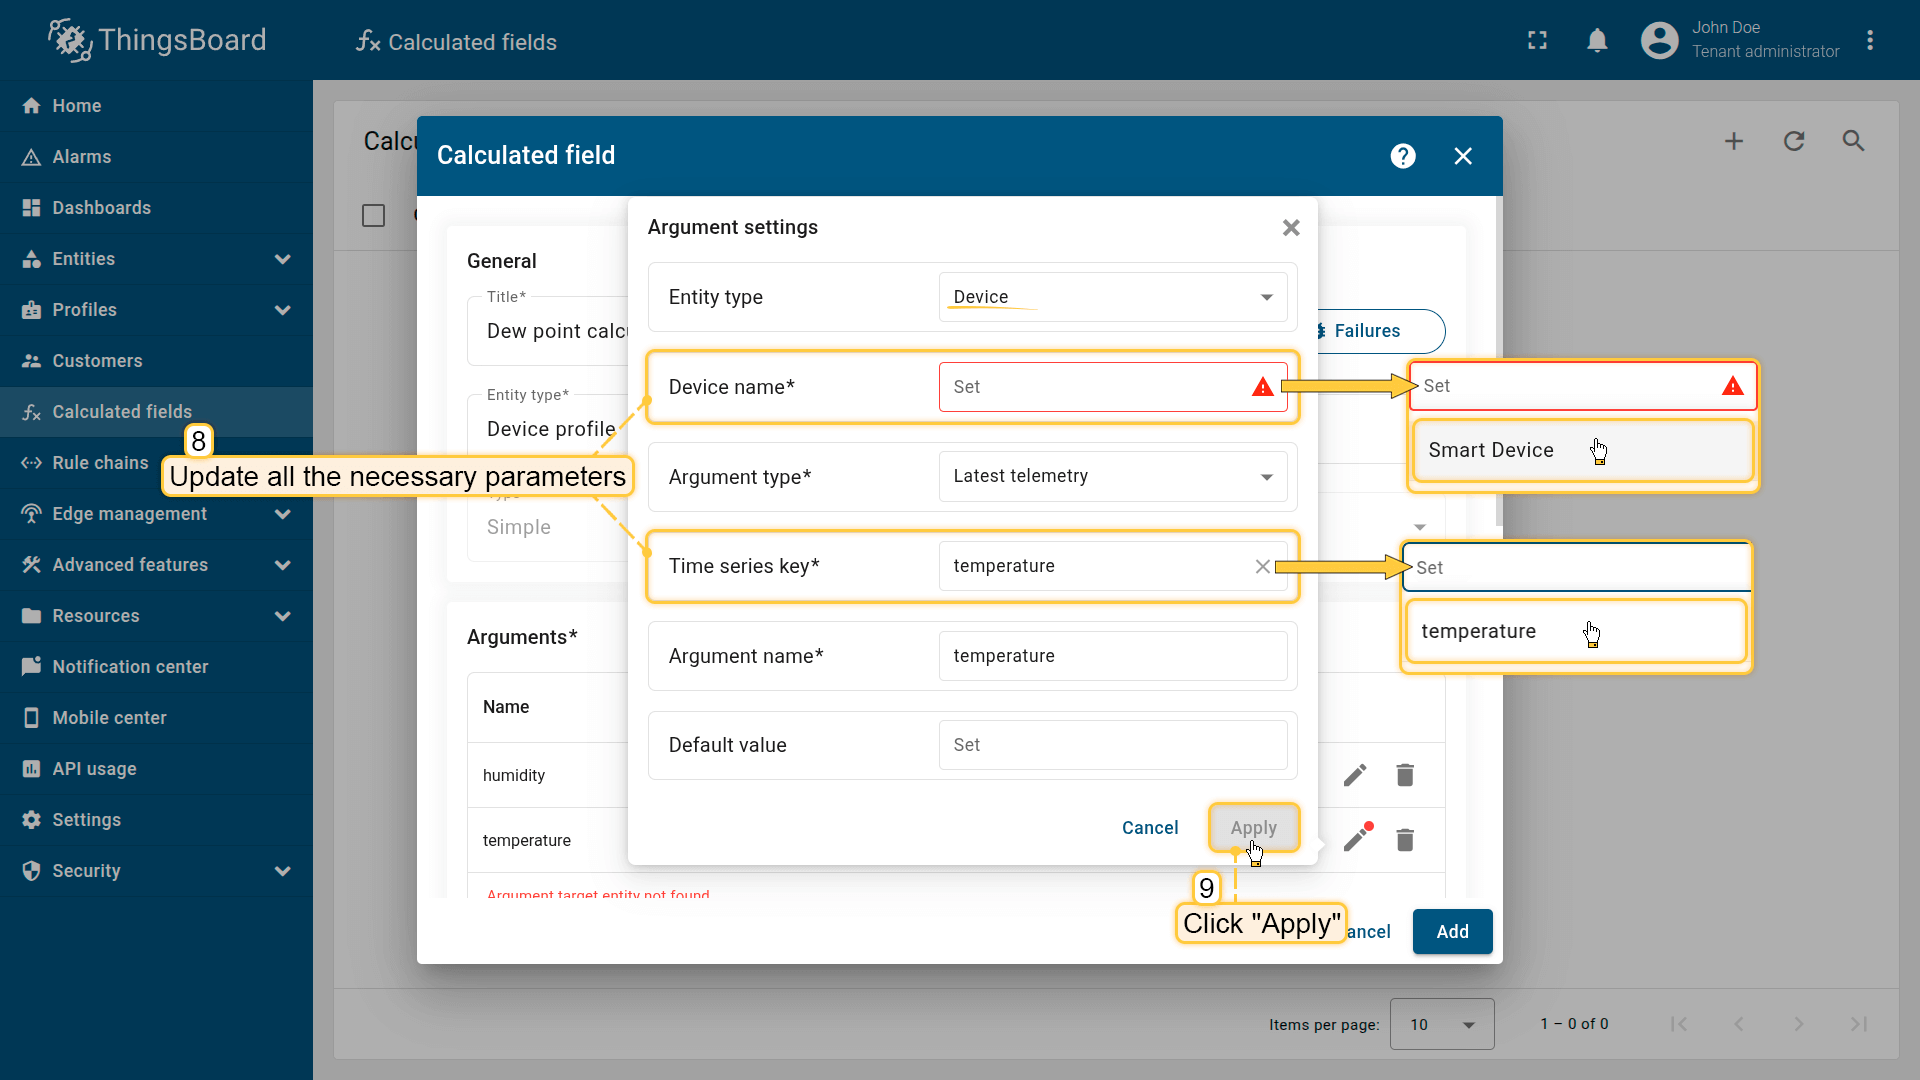Open Dashboards in the sidebar
Screen dimensions: 1920x1080
pyautogui.click(x=101, y=208)
